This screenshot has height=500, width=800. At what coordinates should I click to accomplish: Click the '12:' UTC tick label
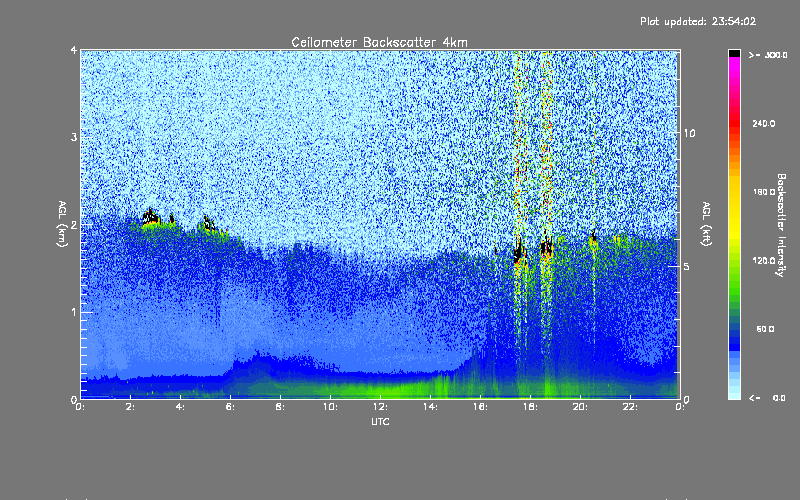[x=380, y=407]
